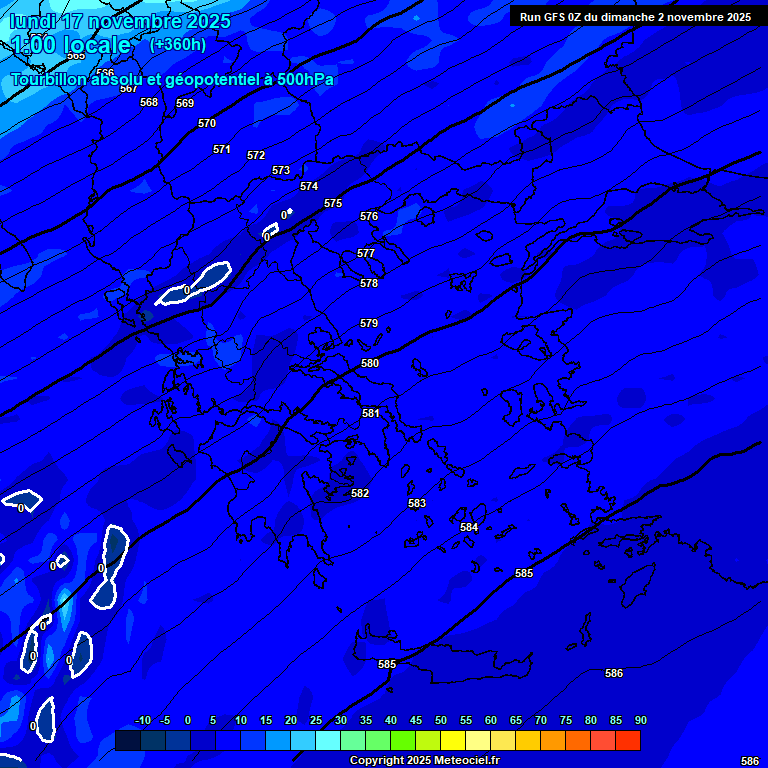Click the 584 contour label

coord(469,527)
